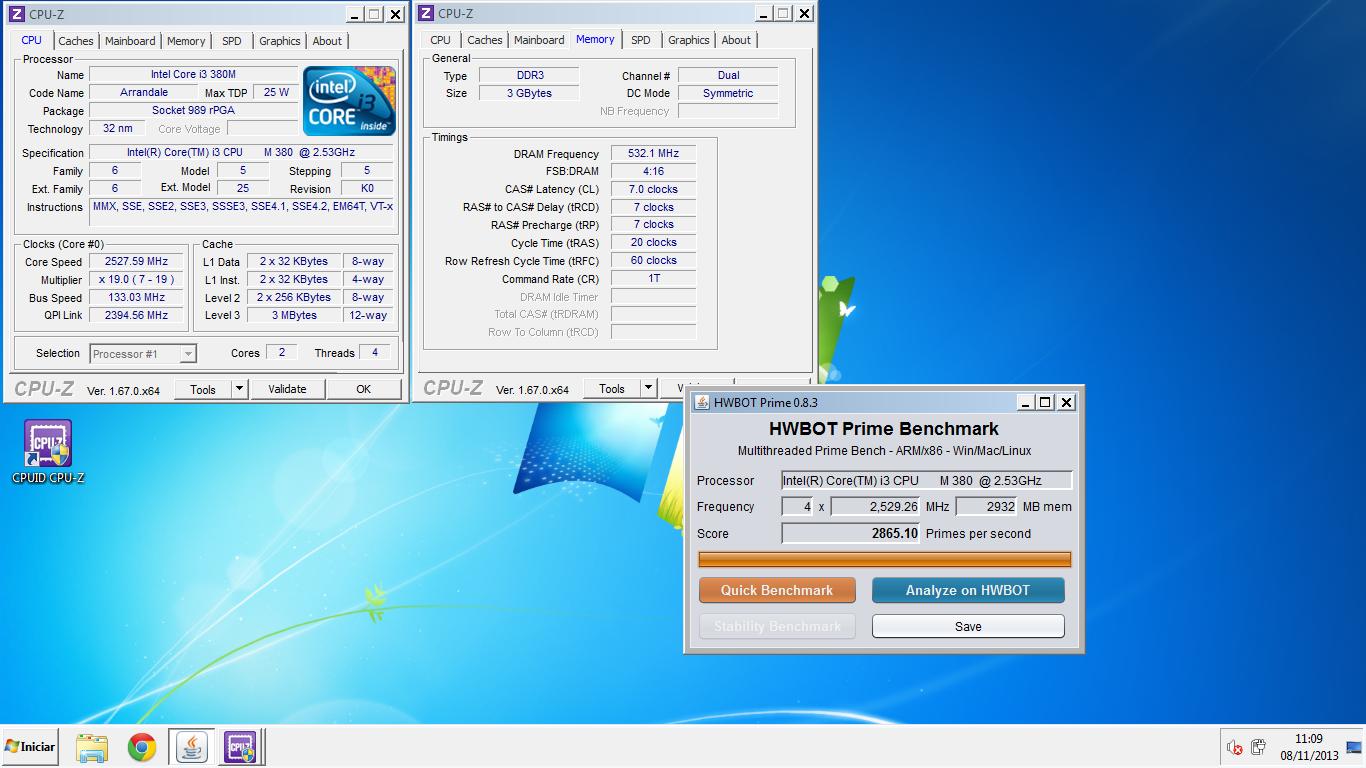Click the greyed Stability Benchmark button
This screenshot has width=1366, height=768.
point(777,626)
